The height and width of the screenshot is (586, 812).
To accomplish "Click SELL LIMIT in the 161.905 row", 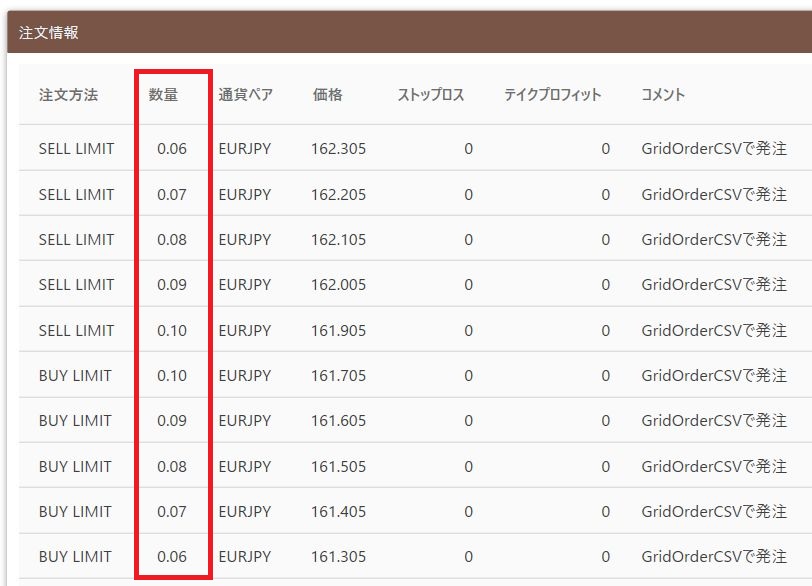I will click(x=76, y=330).
